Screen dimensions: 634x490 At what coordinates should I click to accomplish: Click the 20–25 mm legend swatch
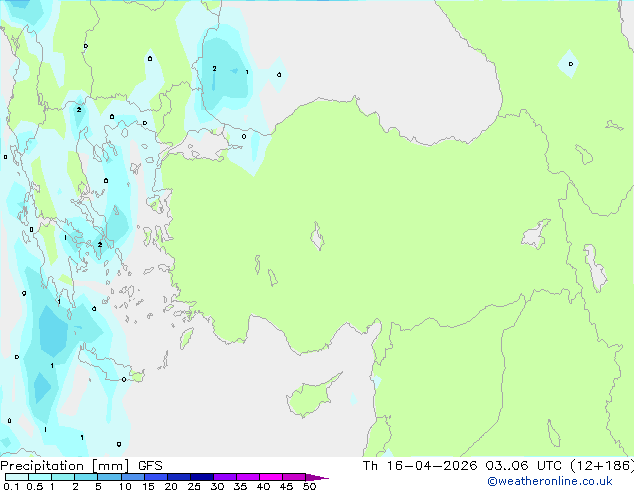(179, 477)
